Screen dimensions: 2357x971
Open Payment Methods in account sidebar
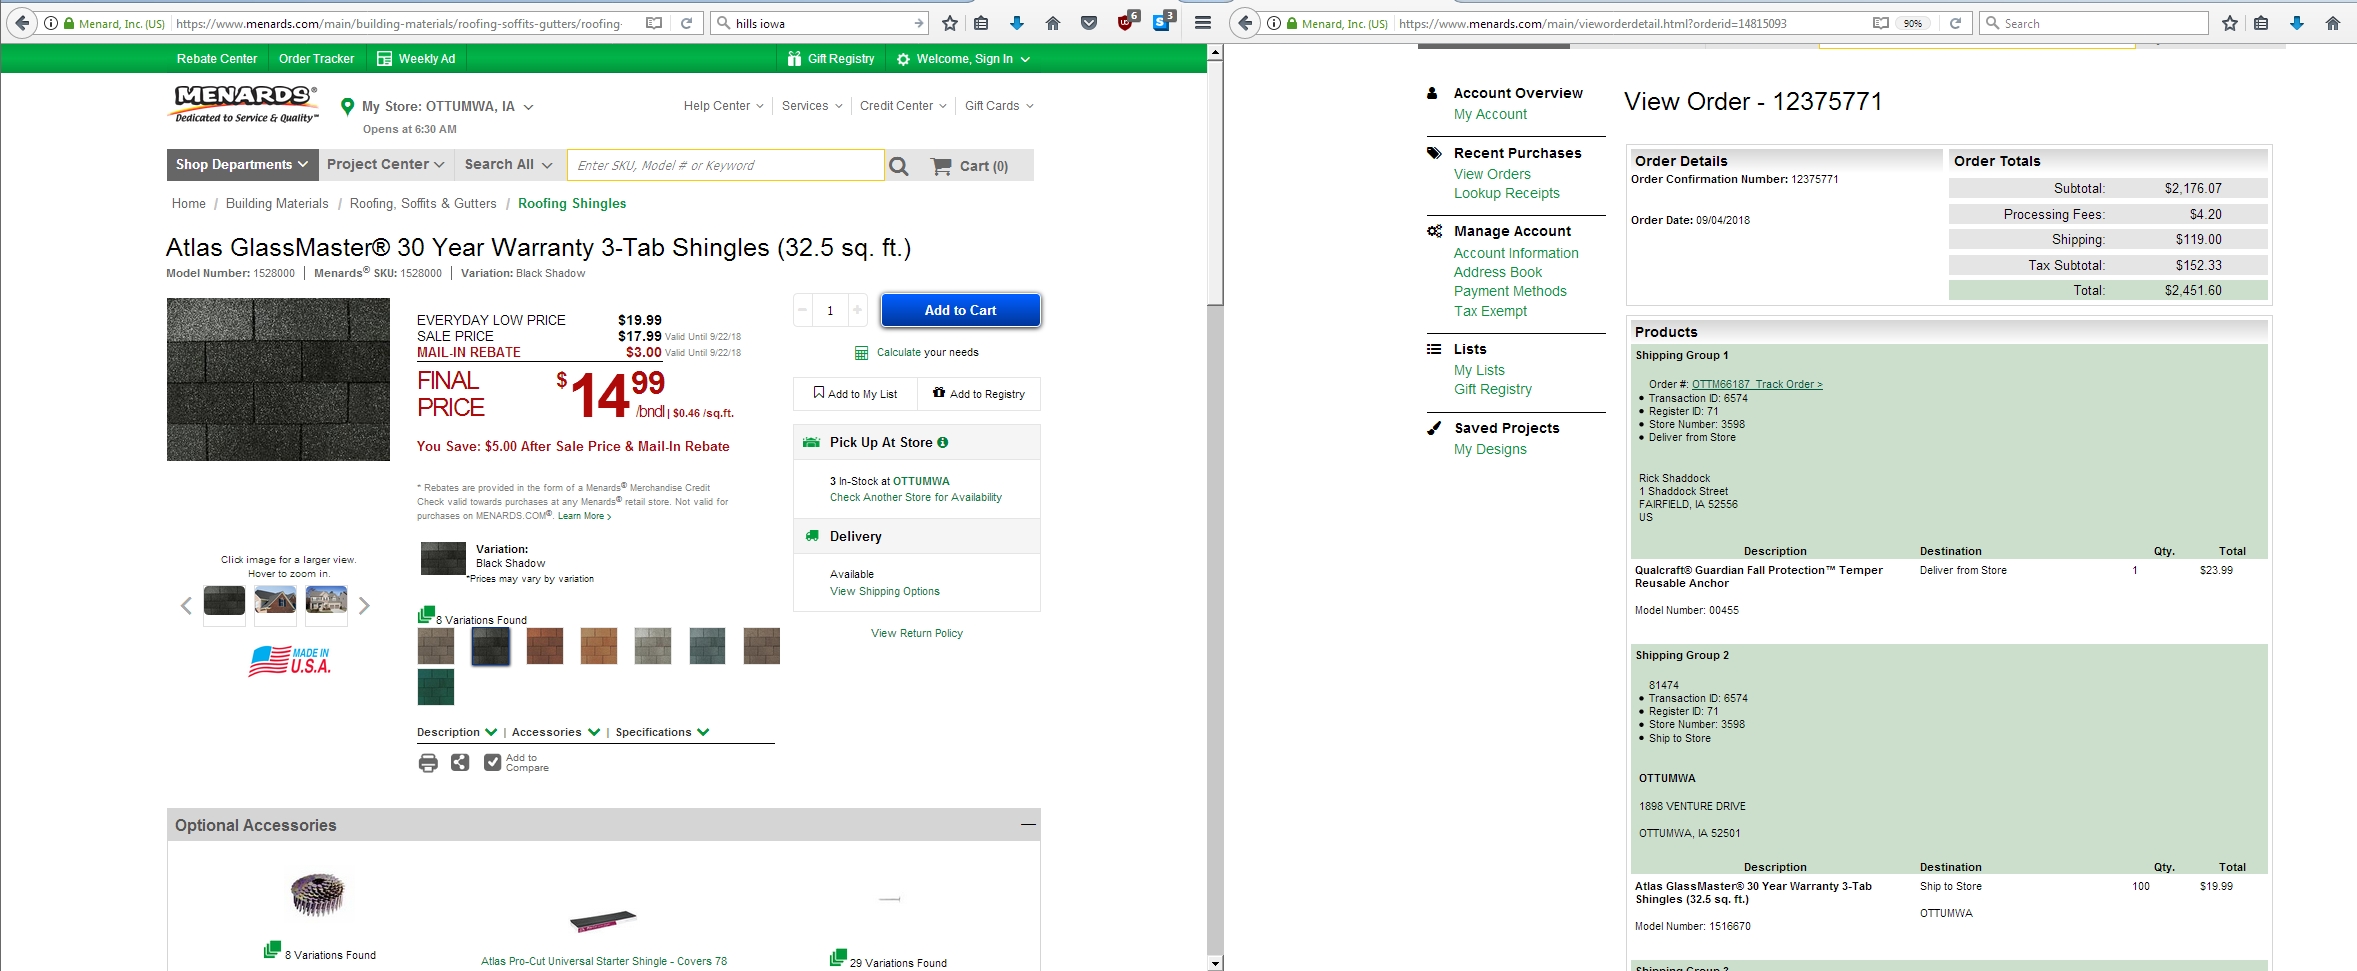point(1510,291)
